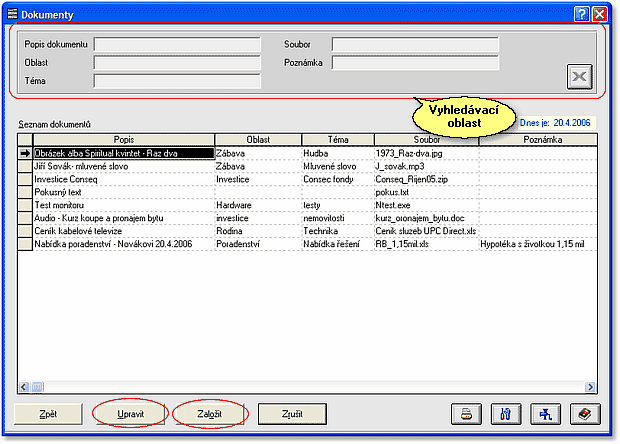620x444 pixels.
Task: Click the Založit button
Action: point(209,413)
